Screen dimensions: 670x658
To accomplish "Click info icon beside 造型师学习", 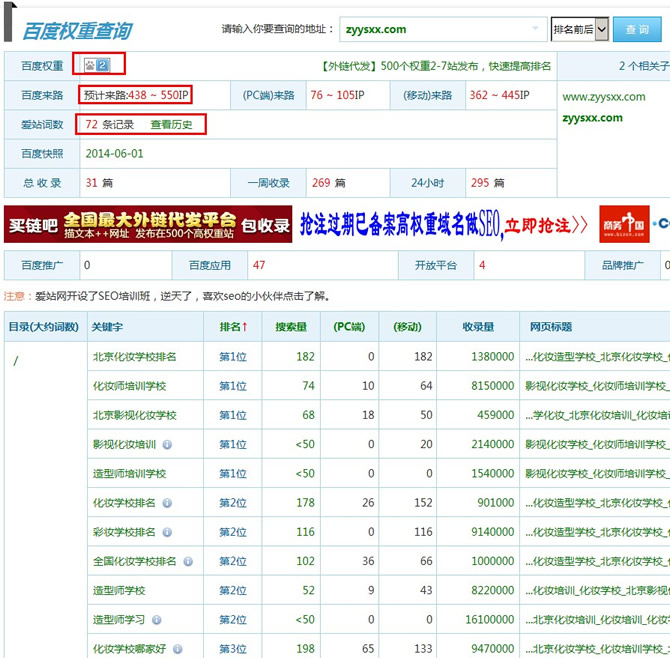I will [157, 620].
